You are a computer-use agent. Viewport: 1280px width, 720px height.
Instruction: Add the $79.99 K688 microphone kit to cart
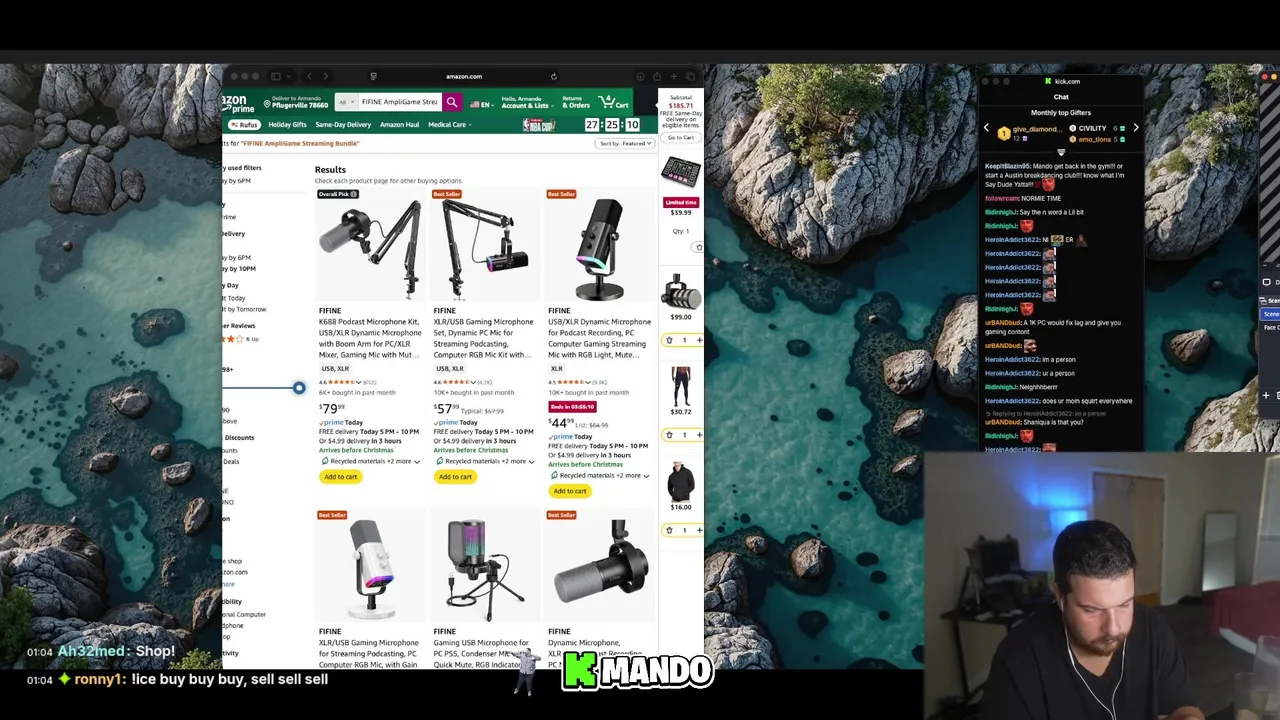pos(340,477)
